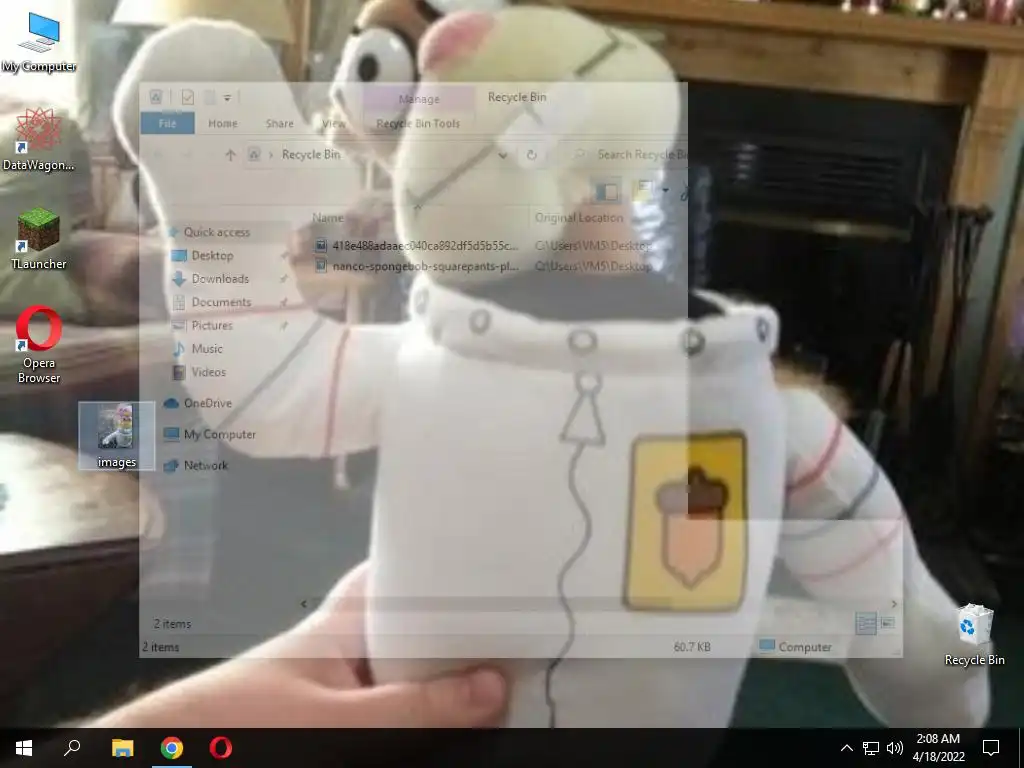Select Network in the navigation pane
Screen dimensions: 1024x768
point(206,466)
